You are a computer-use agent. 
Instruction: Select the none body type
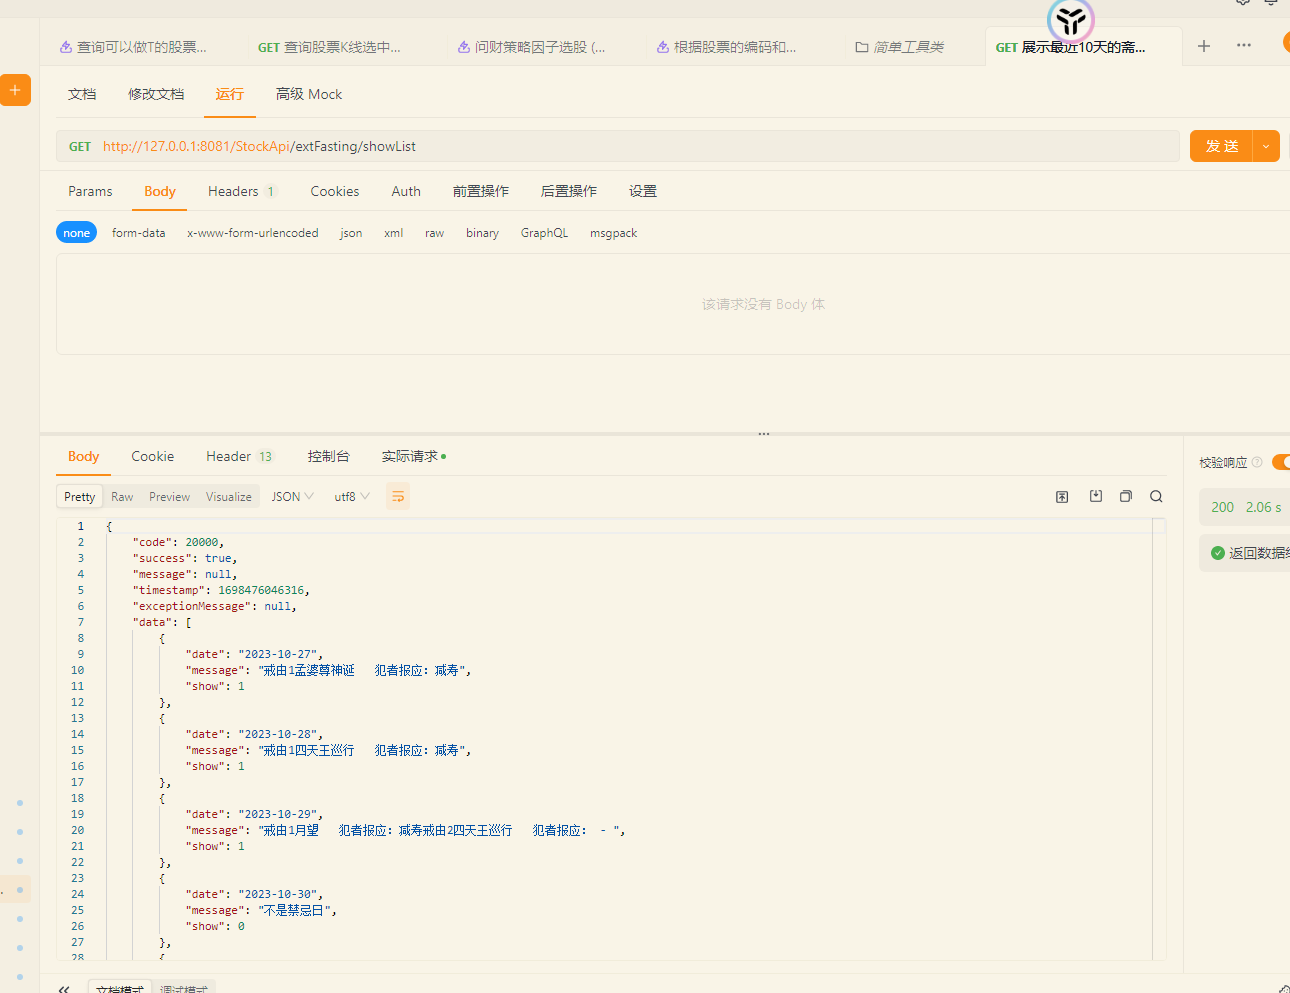pos(76,233)
